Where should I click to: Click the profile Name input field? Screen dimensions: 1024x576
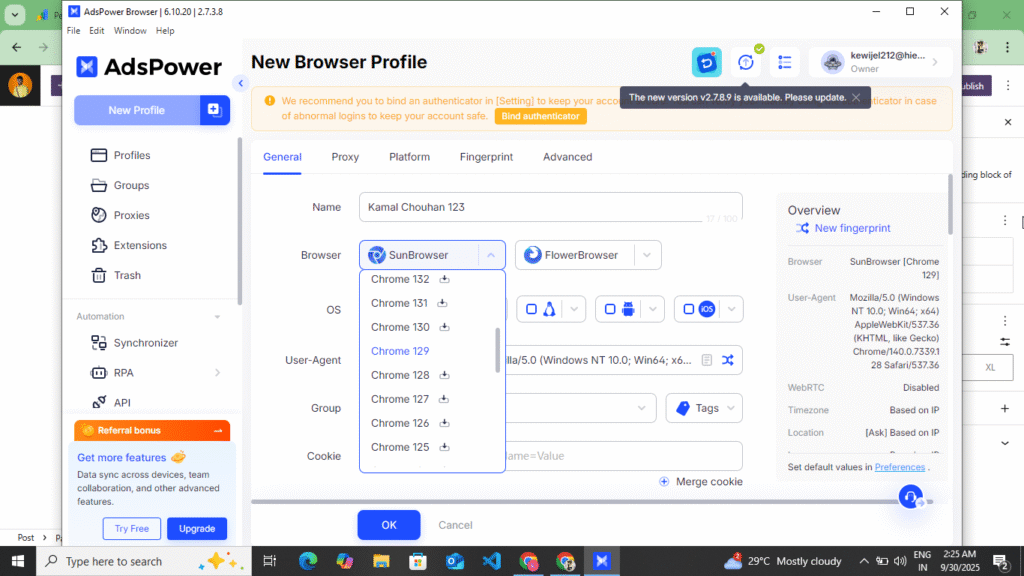pos(550,207)
